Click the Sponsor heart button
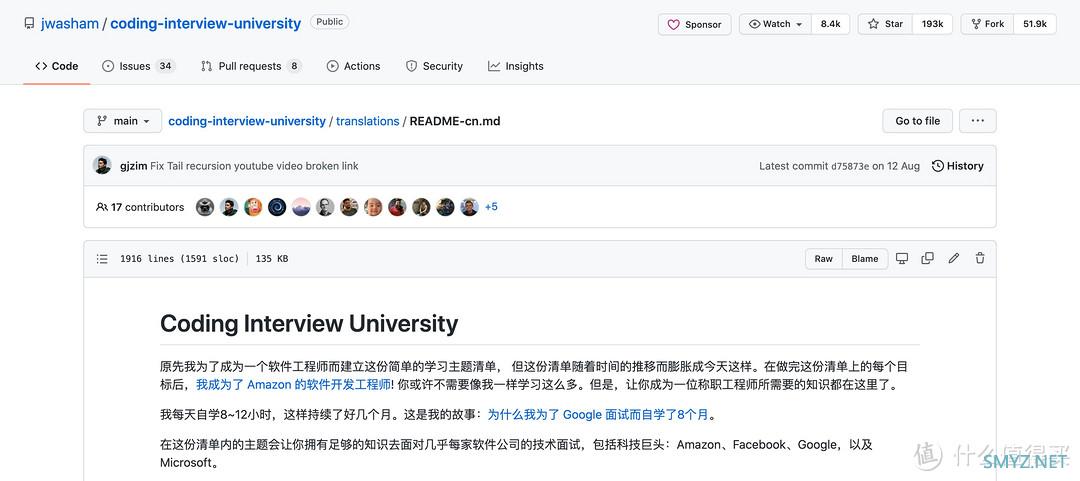The width and height of the screenshot is (1080, 481). tap(694, 24)
